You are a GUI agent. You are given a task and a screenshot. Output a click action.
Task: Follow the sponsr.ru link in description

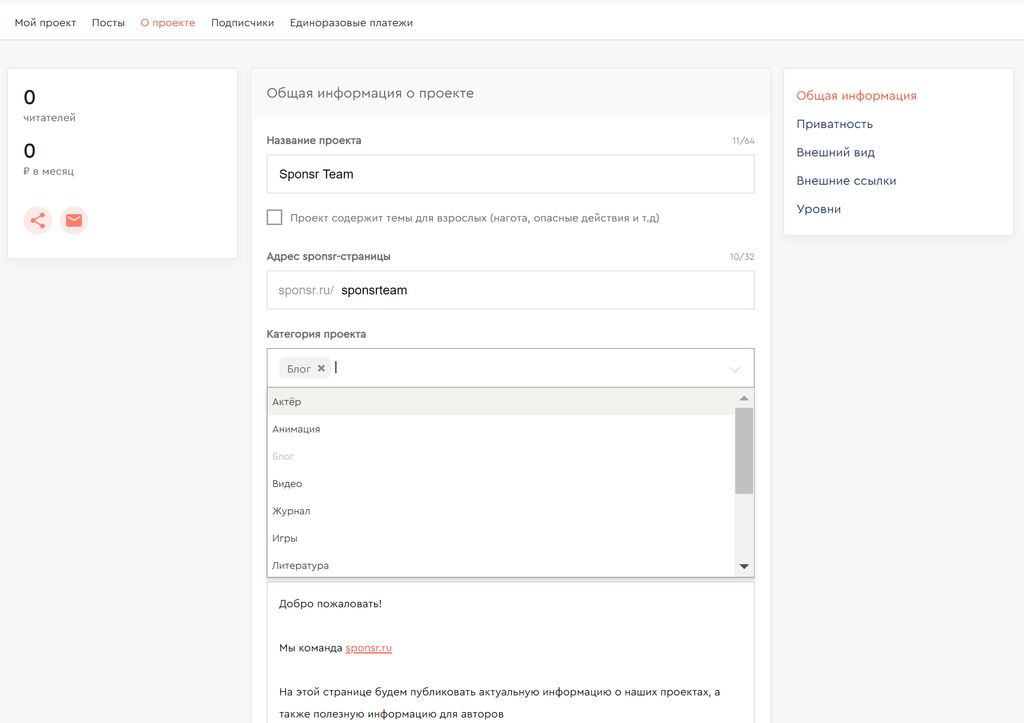point(368,648)
